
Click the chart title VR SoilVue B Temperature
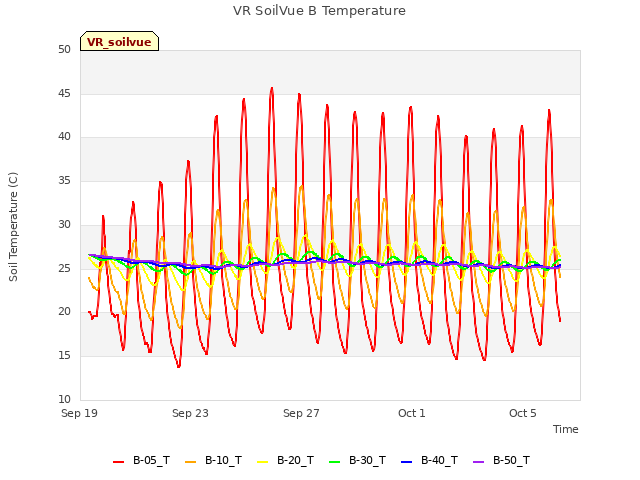click(x=319, y=11)
